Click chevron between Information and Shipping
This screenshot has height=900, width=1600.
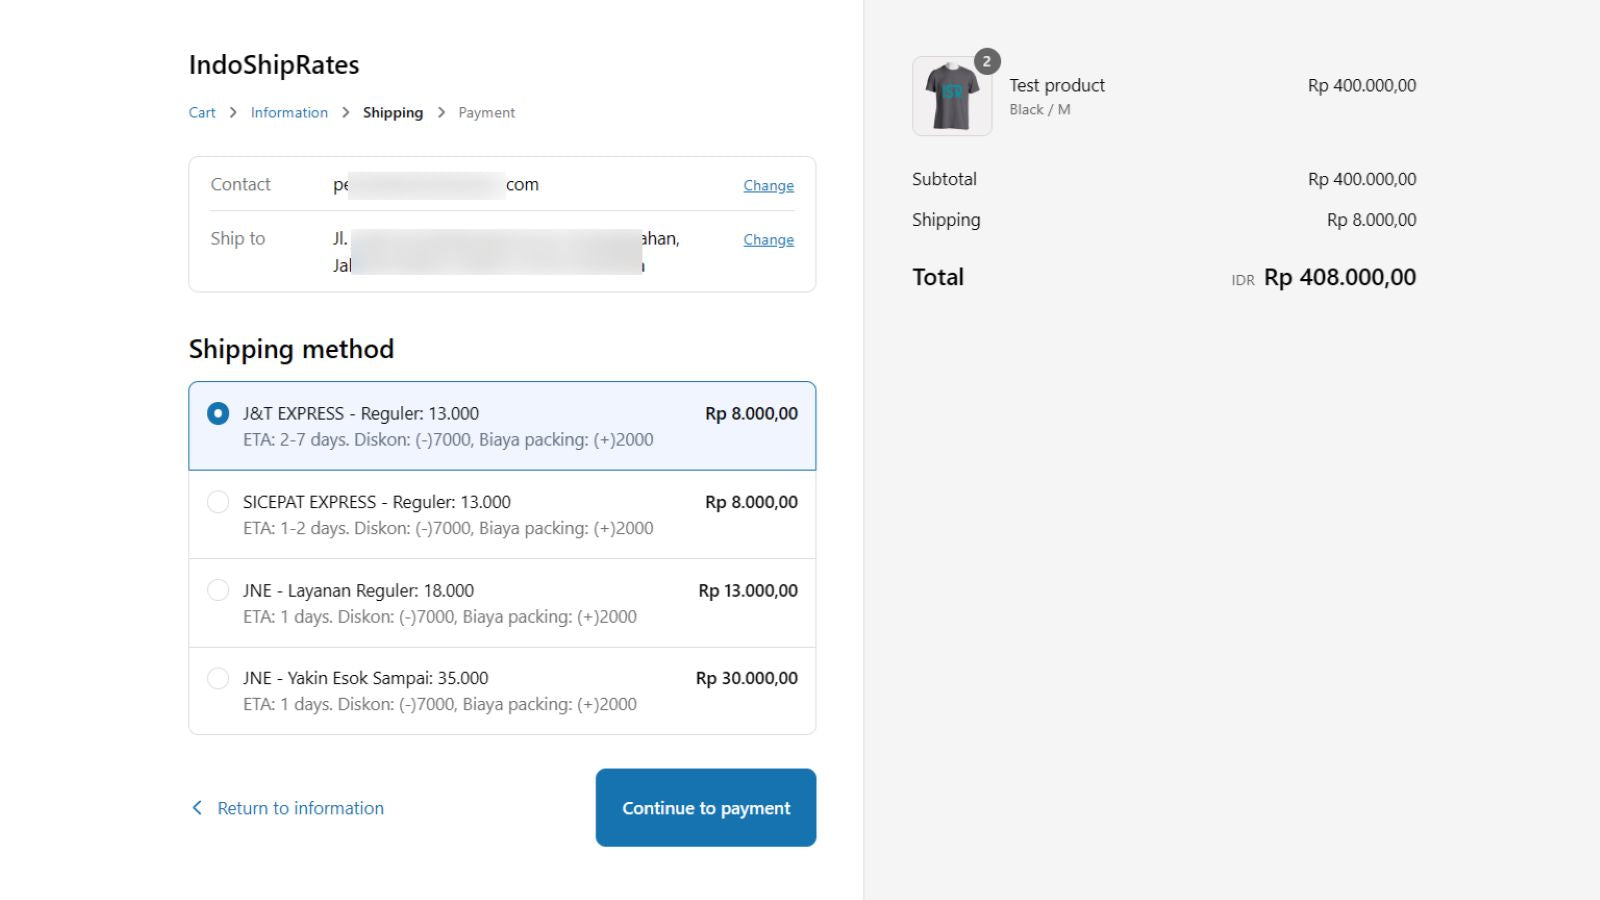pyautogui.click(x=346, y=112)
